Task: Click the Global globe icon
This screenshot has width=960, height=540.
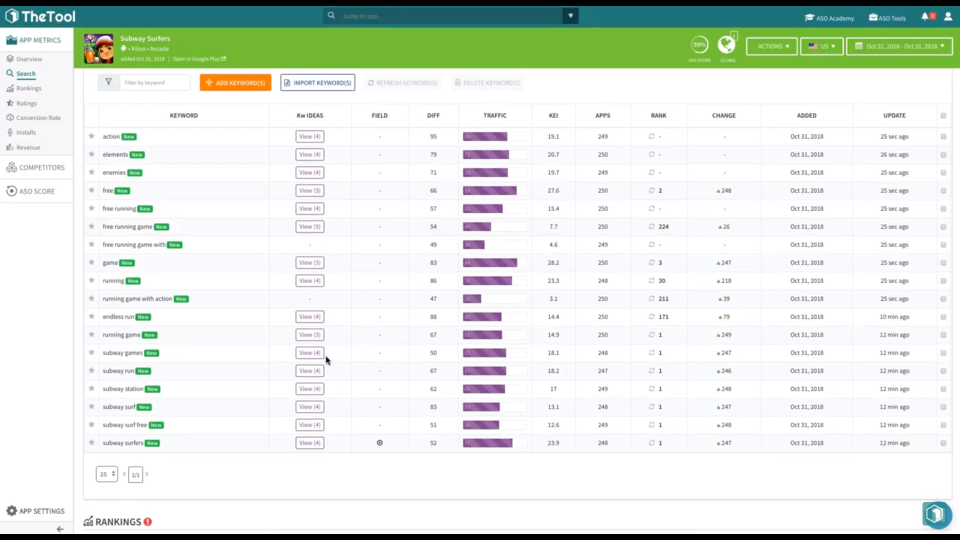Action: 727,45
